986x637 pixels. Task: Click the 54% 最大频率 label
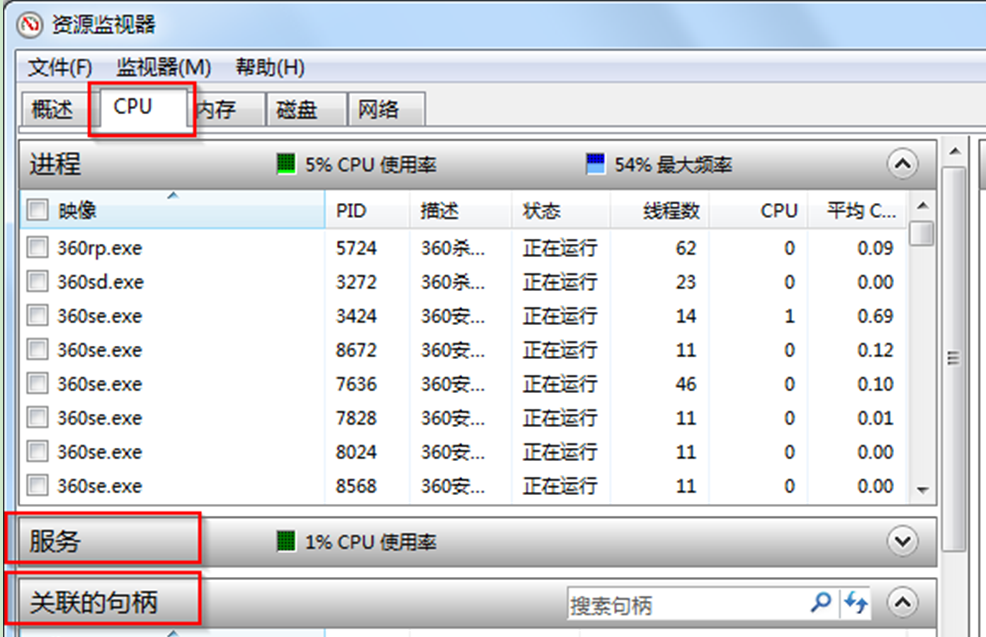(673, 165)
